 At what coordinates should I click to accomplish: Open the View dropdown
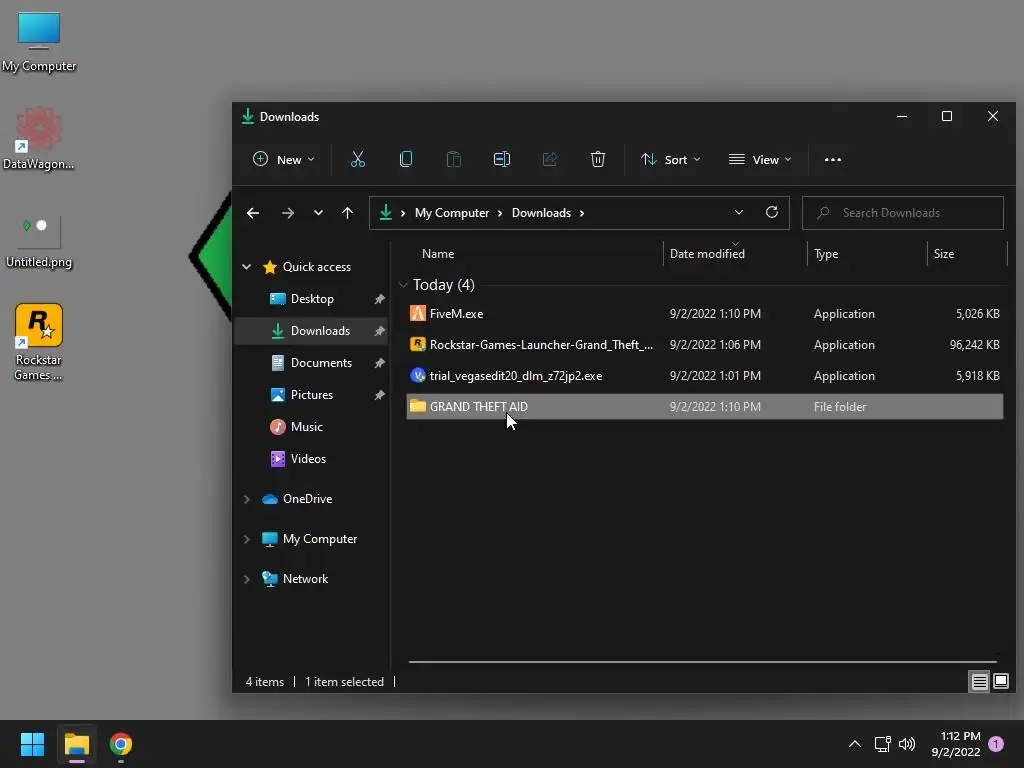coord(760,159)
